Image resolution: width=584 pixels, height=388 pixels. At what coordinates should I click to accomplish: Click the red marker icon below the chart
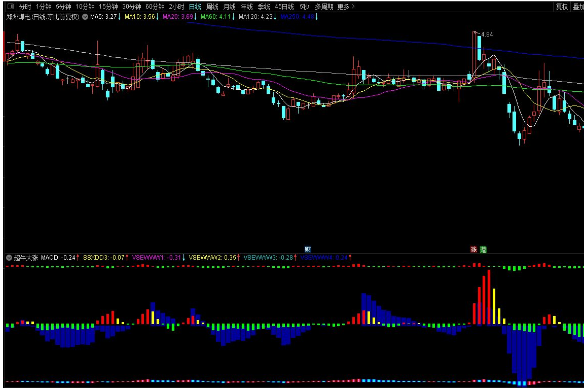(x=474, y=249)
